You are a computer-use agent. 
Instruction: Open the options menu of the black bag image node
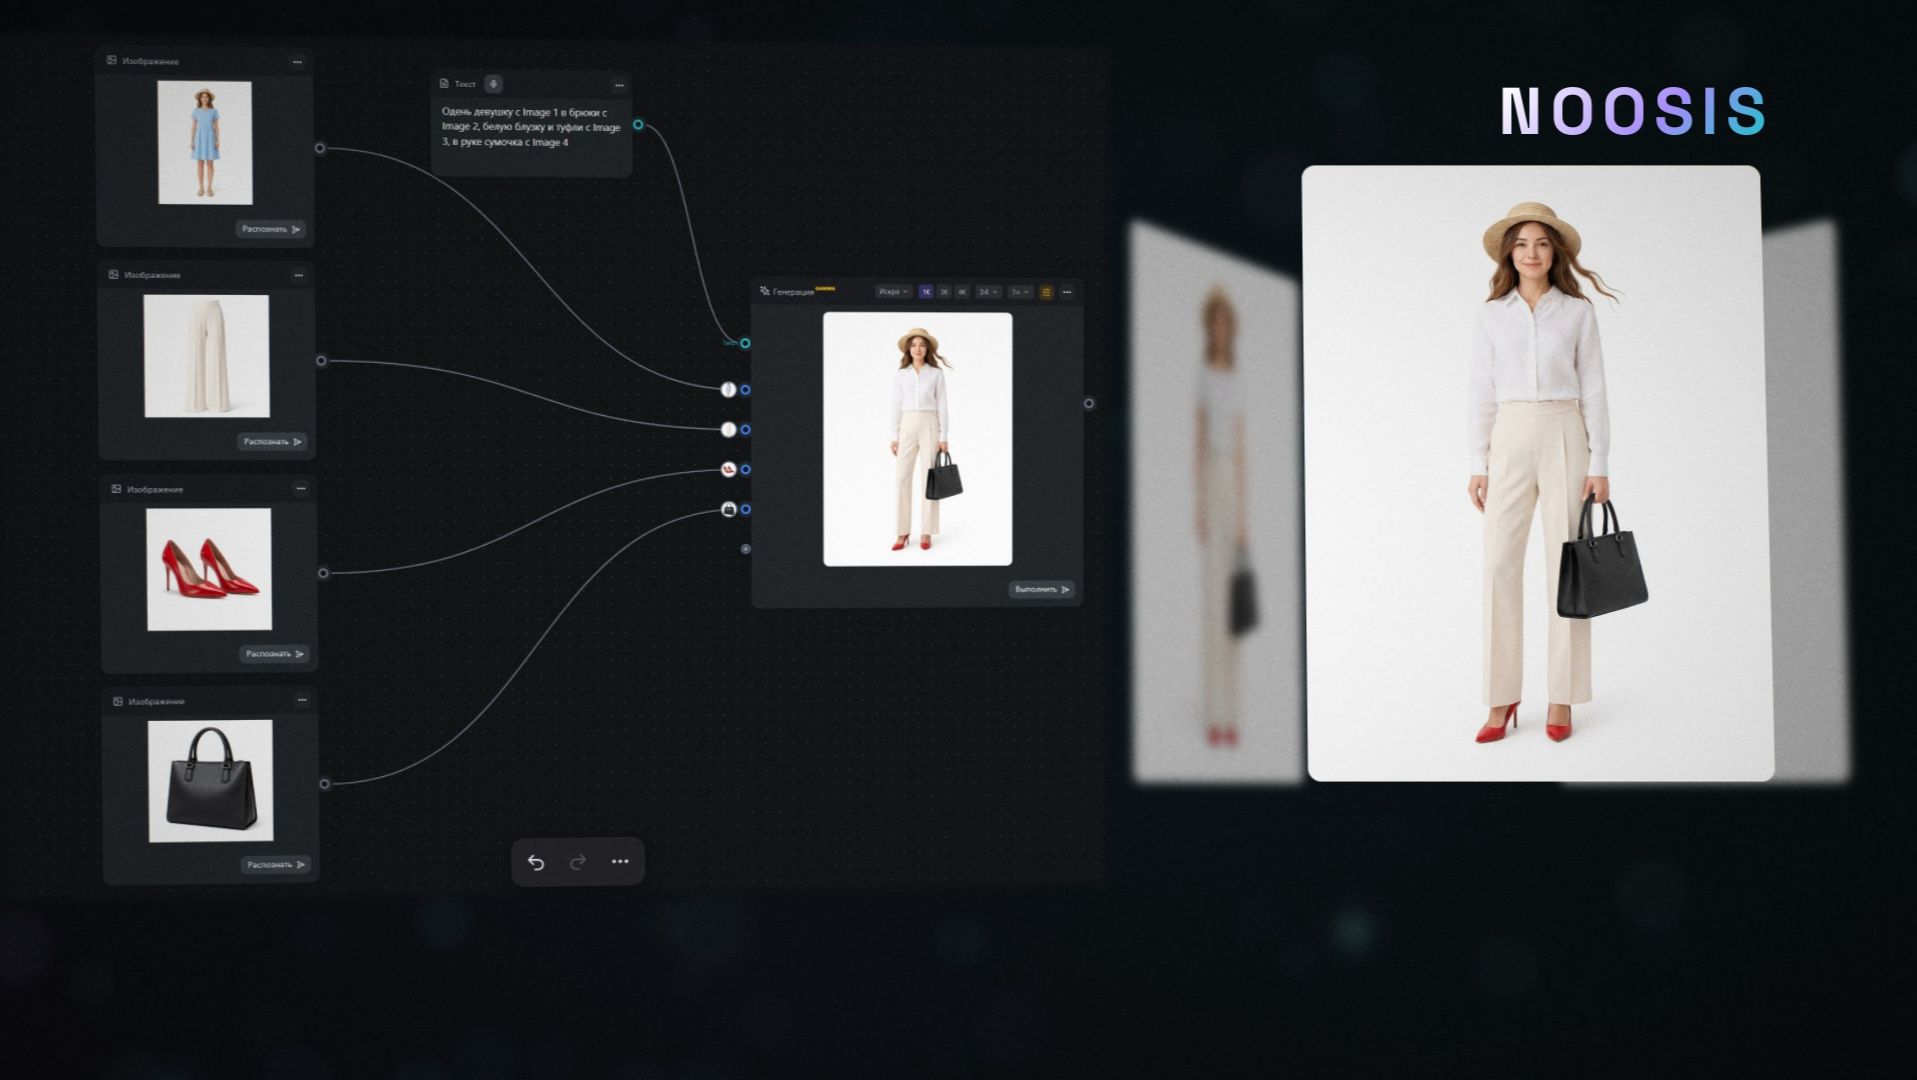pos(301,700)
